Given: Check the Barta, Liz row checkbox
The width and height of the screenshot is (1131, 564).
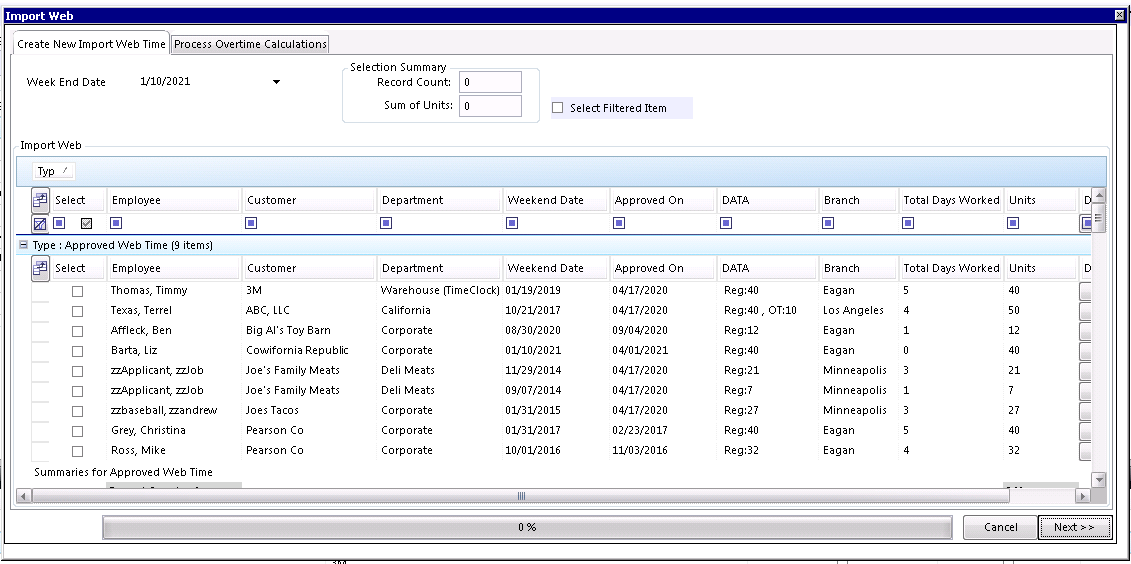Looking at the screenshot, I should [77, 351].
